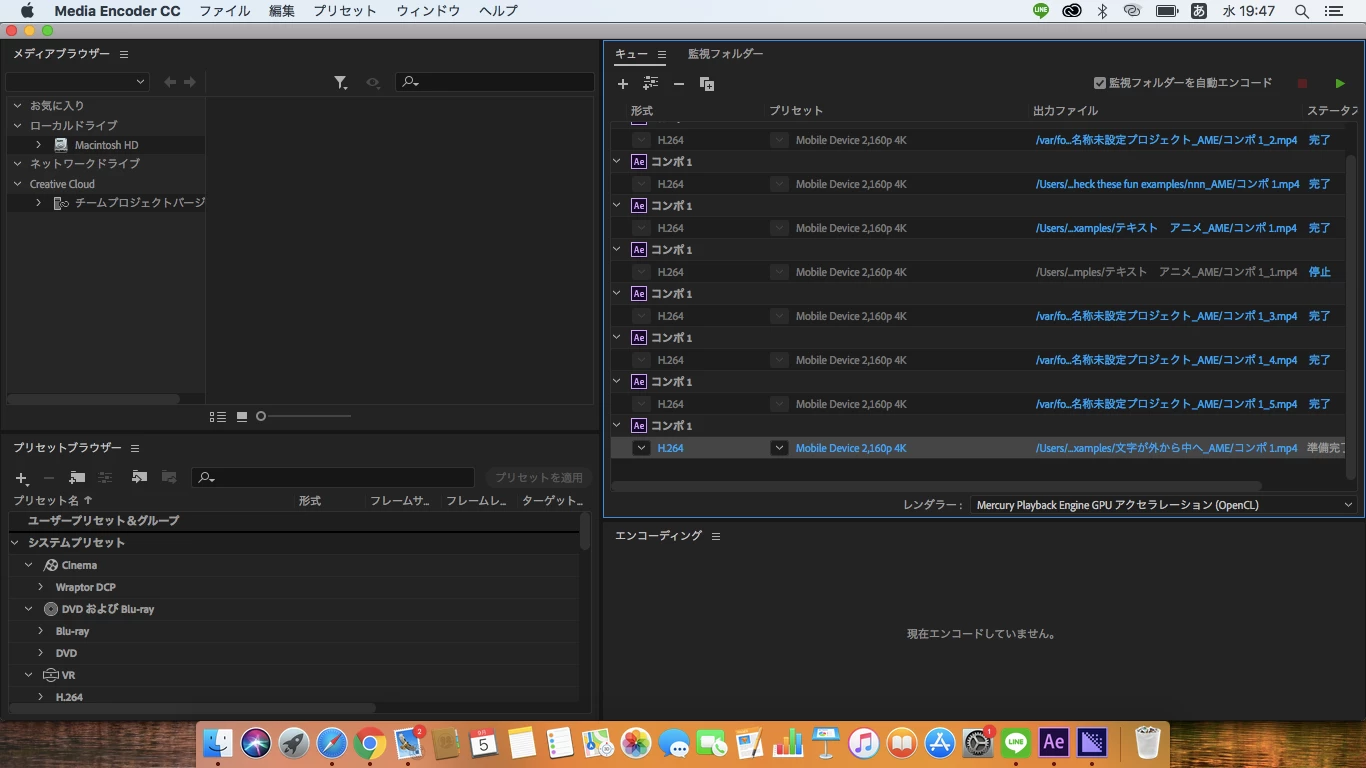
Task: Open the ファイル menu
Action: pos(225,11)
